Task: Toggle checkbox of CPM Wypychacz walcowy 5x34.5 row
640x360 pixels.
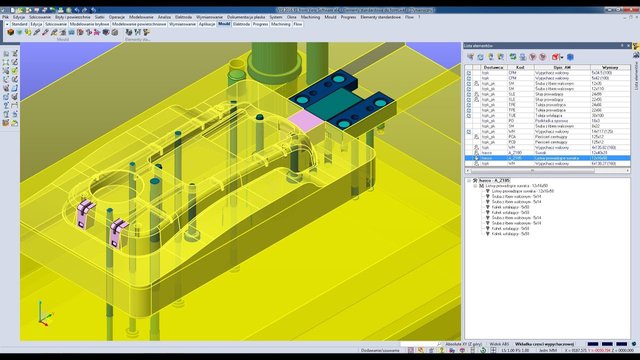Action: coord(469,73)
